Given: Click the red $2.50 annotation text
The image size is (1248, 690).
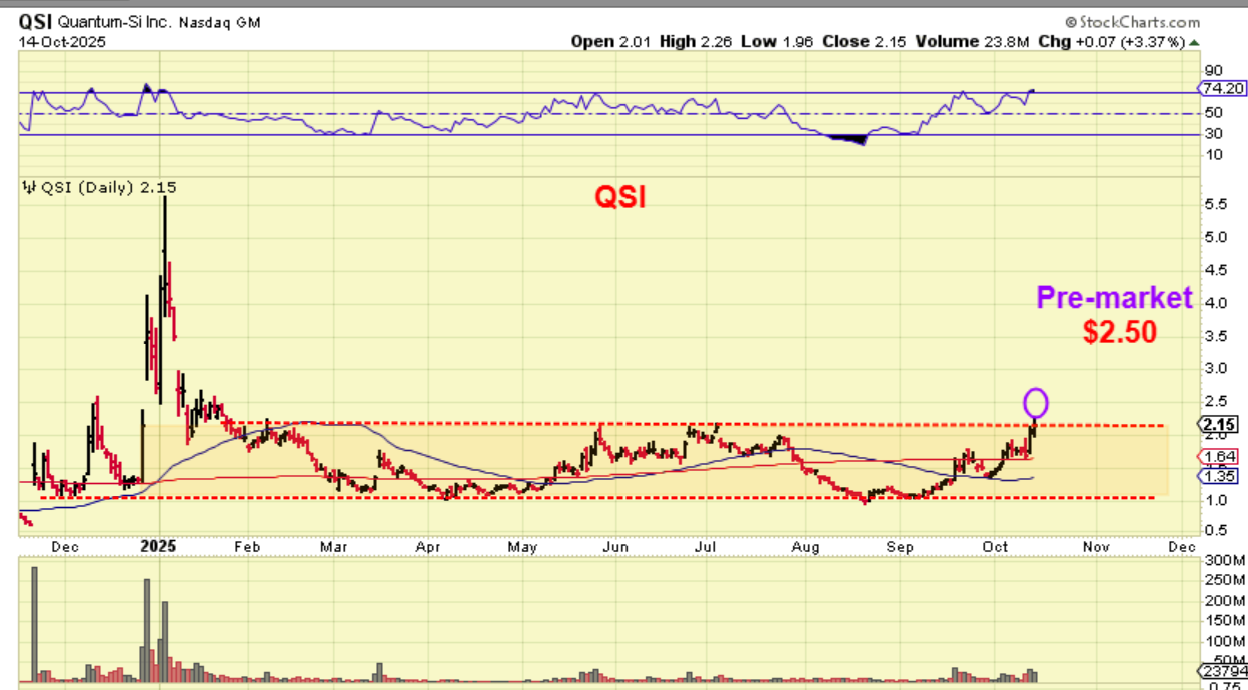Looking at the screenshot, I should [1120, 332].
